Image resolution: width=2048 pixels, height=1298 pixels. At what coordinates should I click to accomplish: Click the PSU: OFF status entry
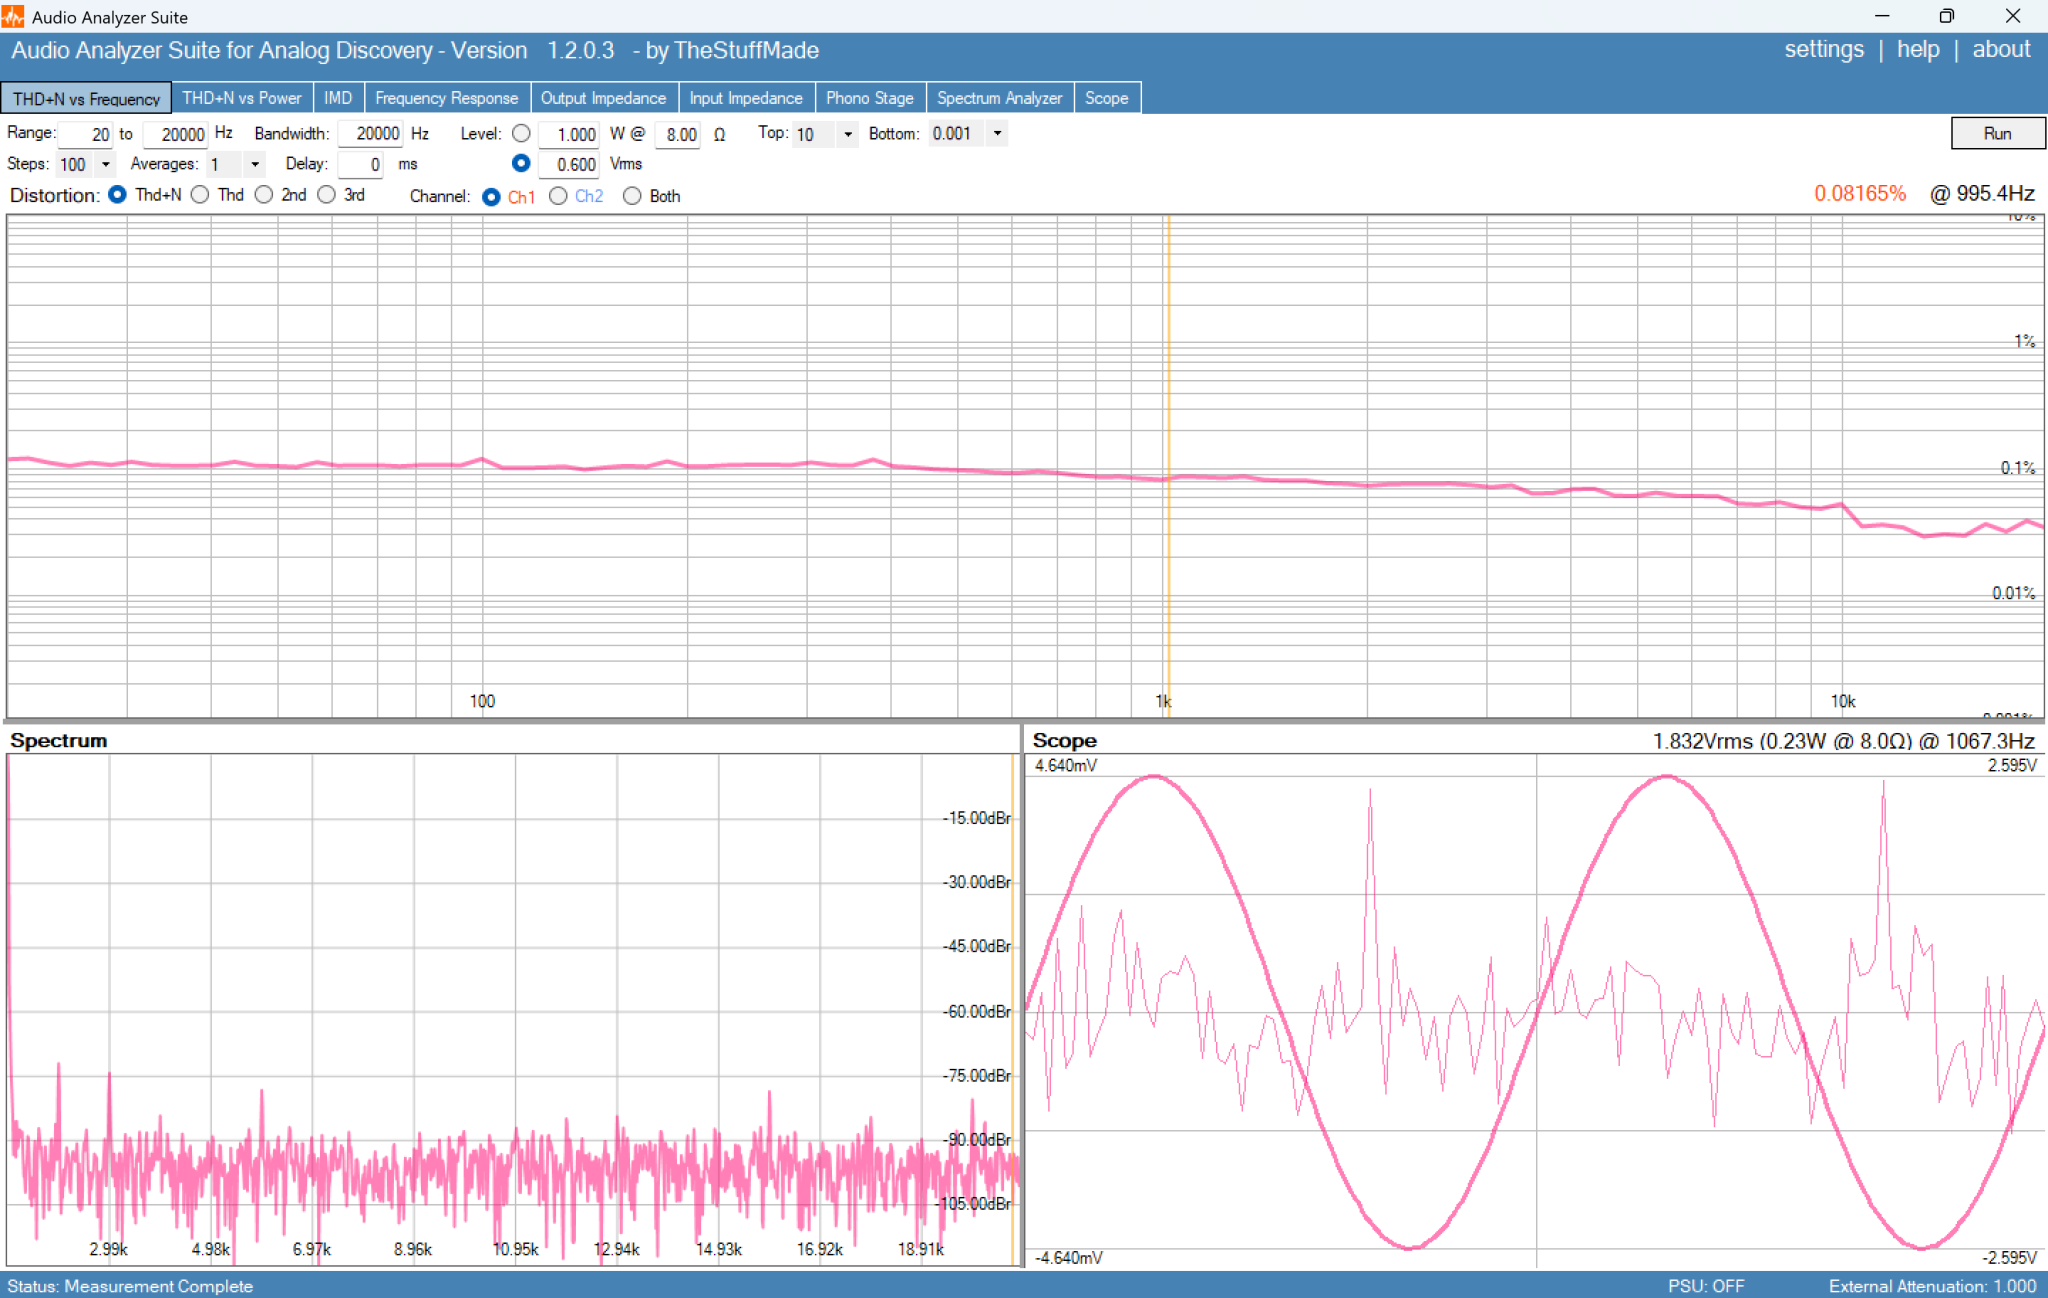pyautogui.click(x=1706, y=1286)
